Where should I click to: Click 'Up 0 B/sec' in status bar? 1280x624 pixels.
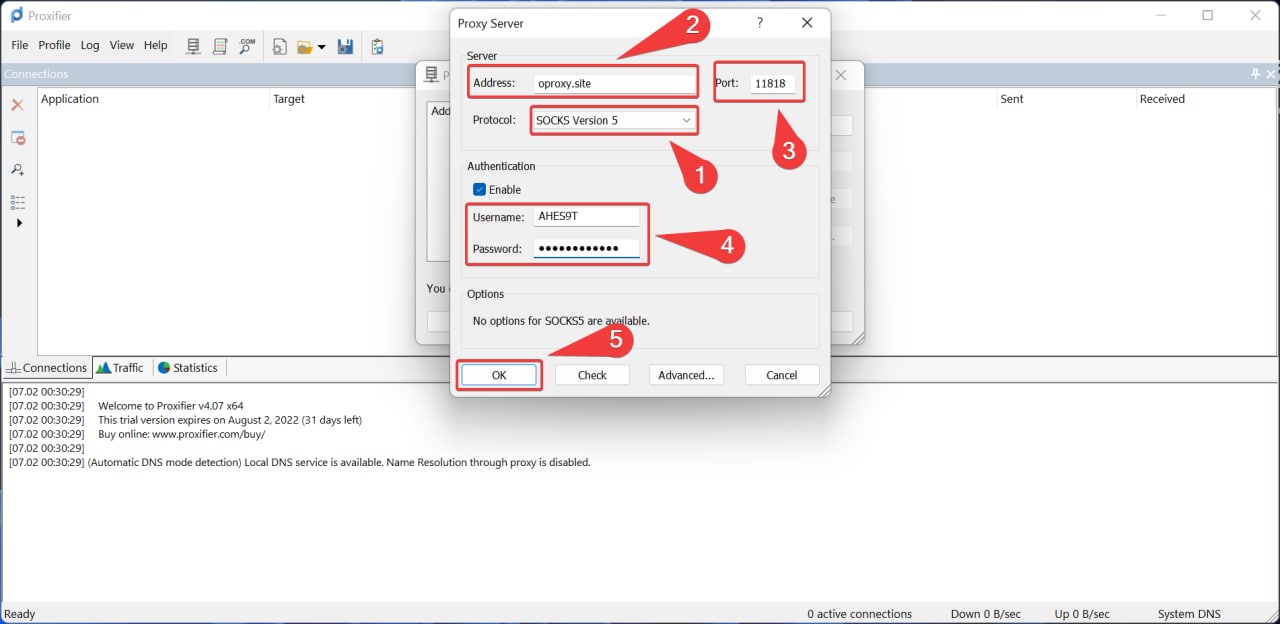coord(1082,614)
